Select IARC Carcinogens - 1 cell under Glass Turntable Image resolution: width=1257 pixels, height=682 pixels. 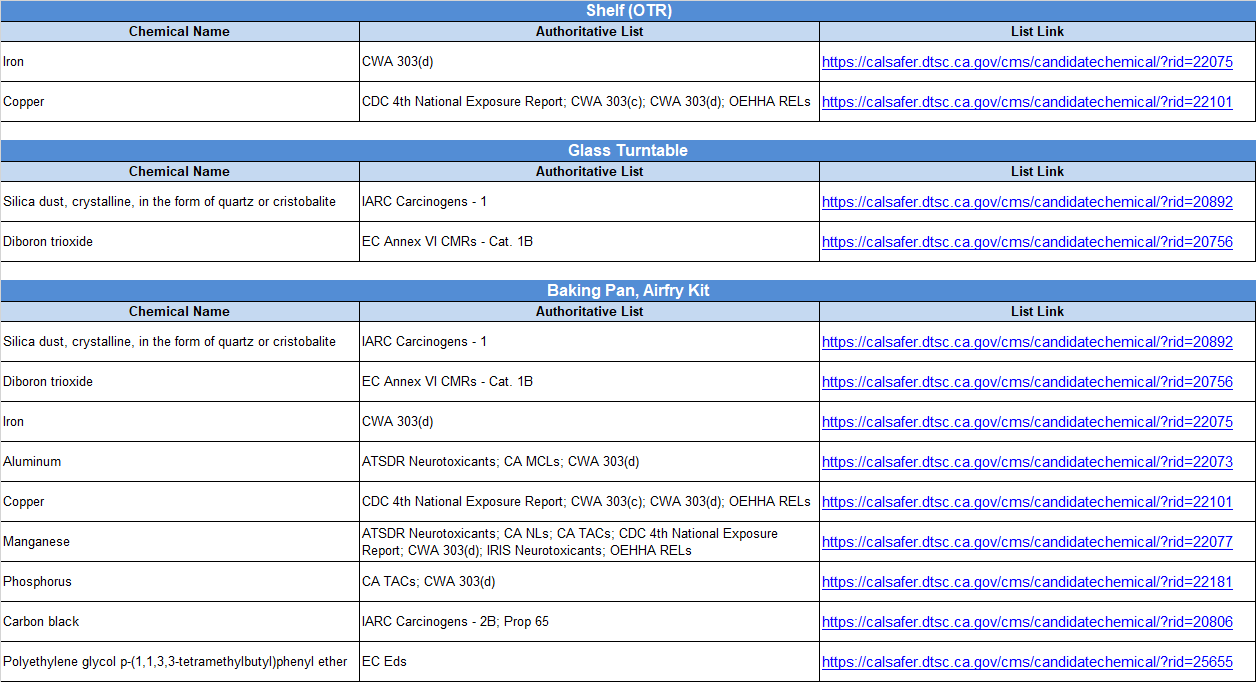coord(590,202)
